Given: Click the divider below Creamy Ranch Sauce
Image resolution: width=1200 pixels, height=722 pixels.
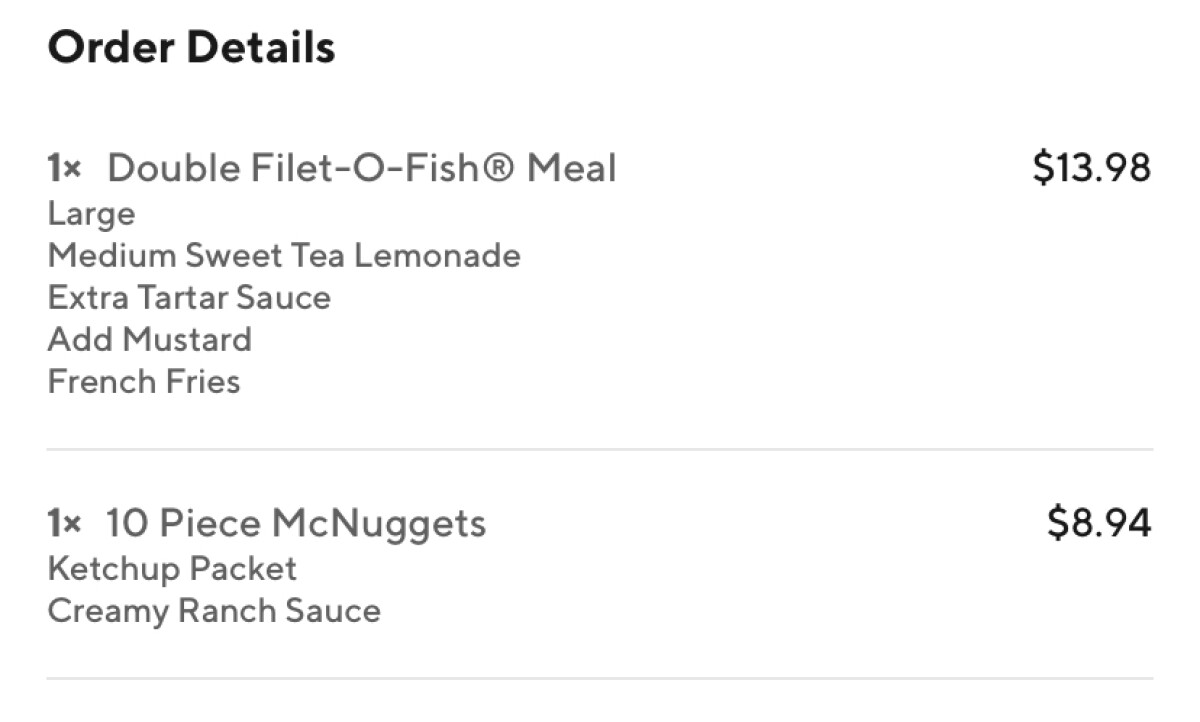Looking at the screenshot, I should point(600,679).
